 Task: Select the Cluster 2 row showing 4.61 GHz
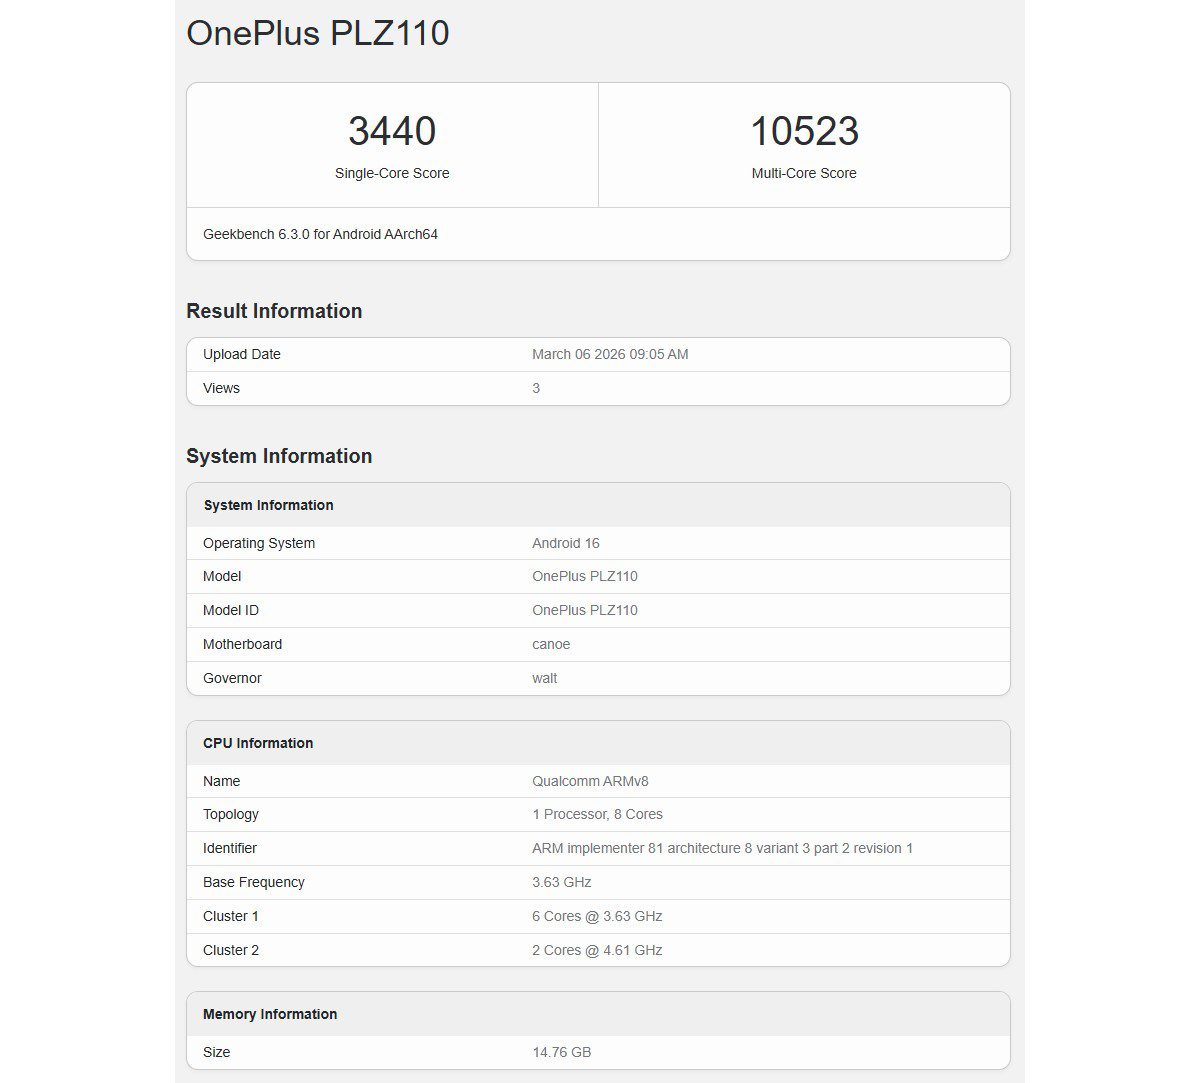596,950
